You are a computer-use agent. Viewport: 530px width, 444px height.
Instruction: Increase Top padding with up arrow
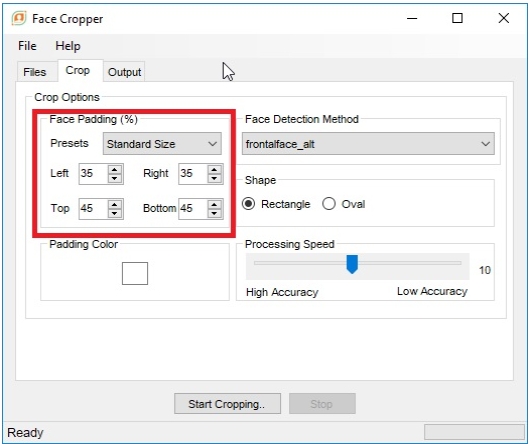click(x=115, y=204)
